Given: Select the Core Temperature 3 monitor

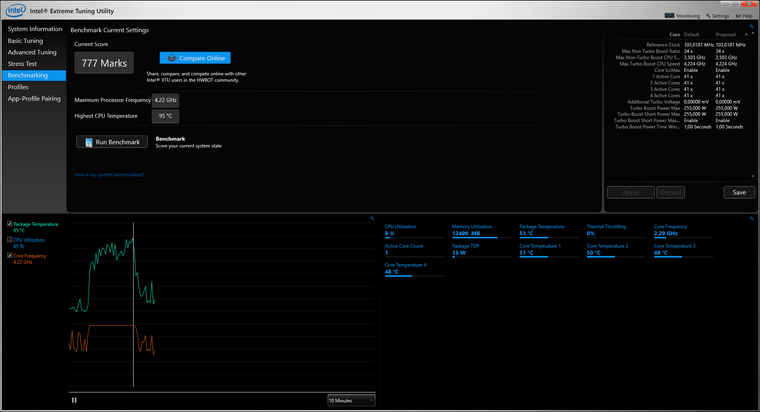Looking at the screenshot, I should pos(683,250).
